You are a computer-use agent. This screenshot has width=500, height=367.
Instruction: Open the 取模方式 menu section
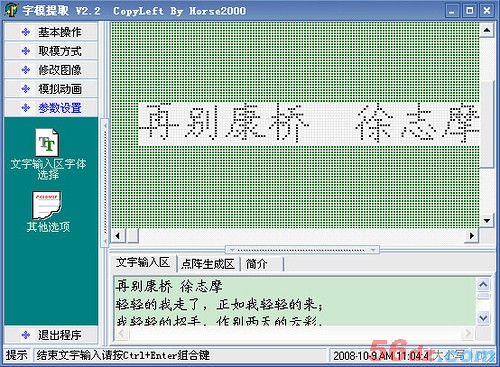tap(51, 51)
